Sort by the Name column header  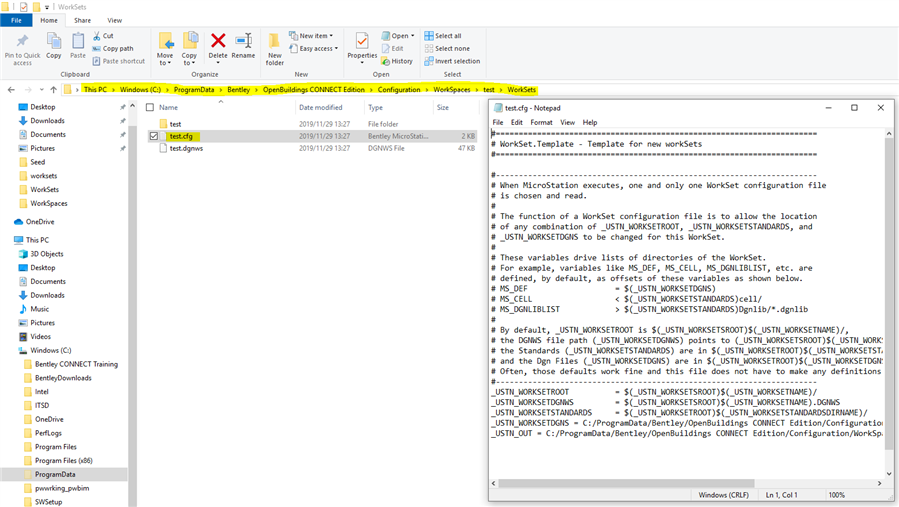pyautogui.click(x=169, y=107)
